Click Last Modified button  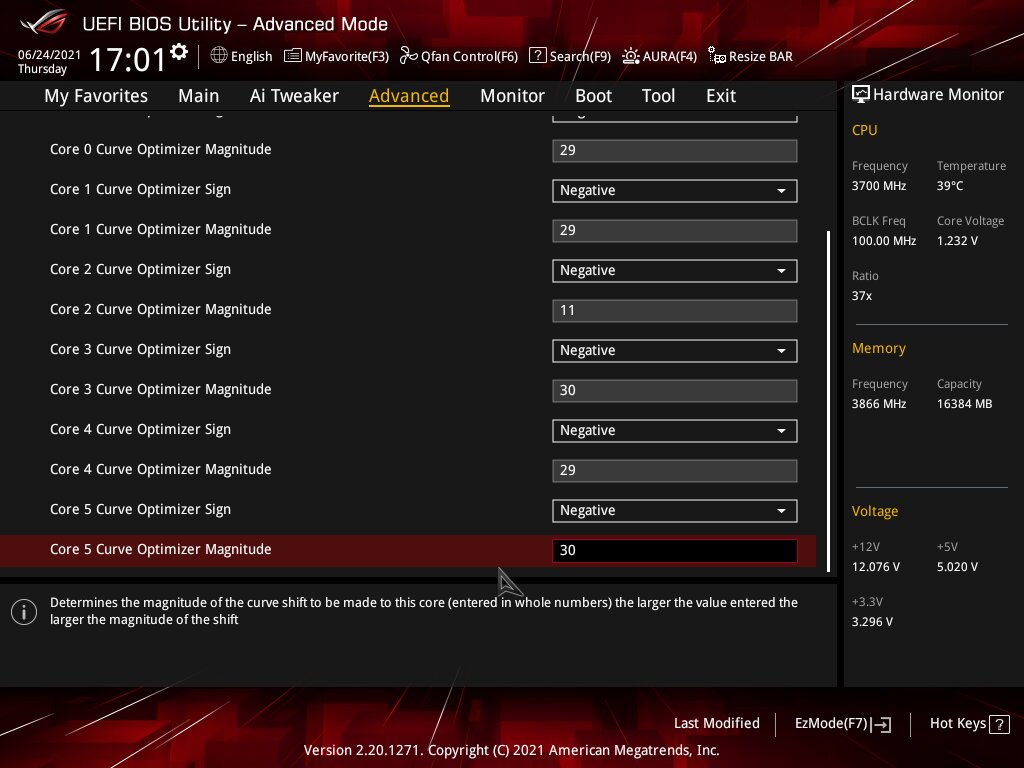pyautogui.click(x=716, y=724)
